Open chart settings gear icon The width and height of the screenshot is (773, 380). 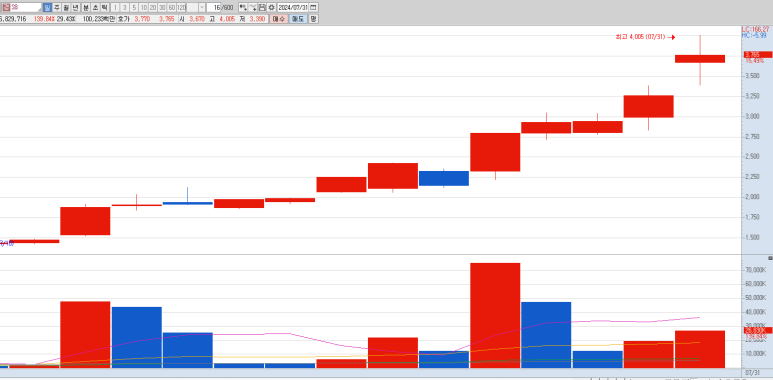271,7
